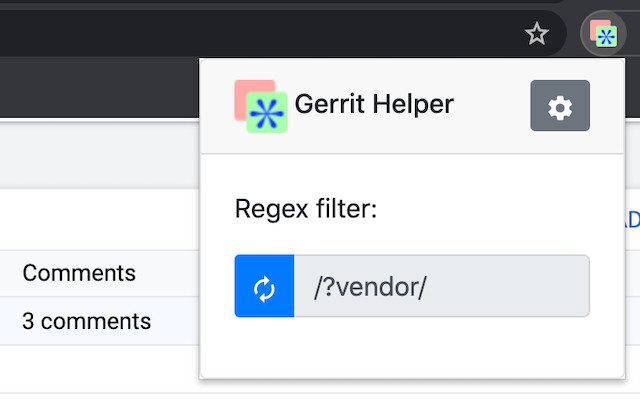The height and width of the screenshot is (400, 640).
Task: Click the "Regex filter:" label
Action: click(306, 209)
